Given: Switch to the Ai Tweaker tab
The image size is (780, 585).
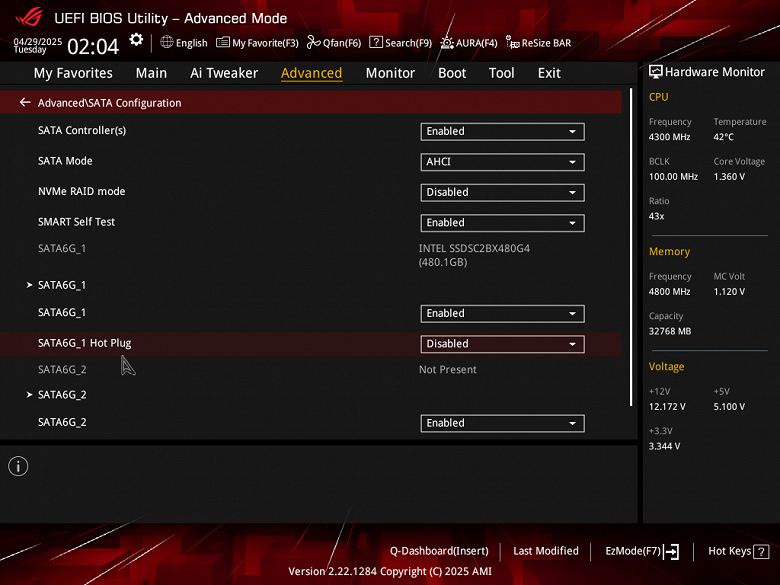Looking at the screenshot, I should tap(224, 73).
